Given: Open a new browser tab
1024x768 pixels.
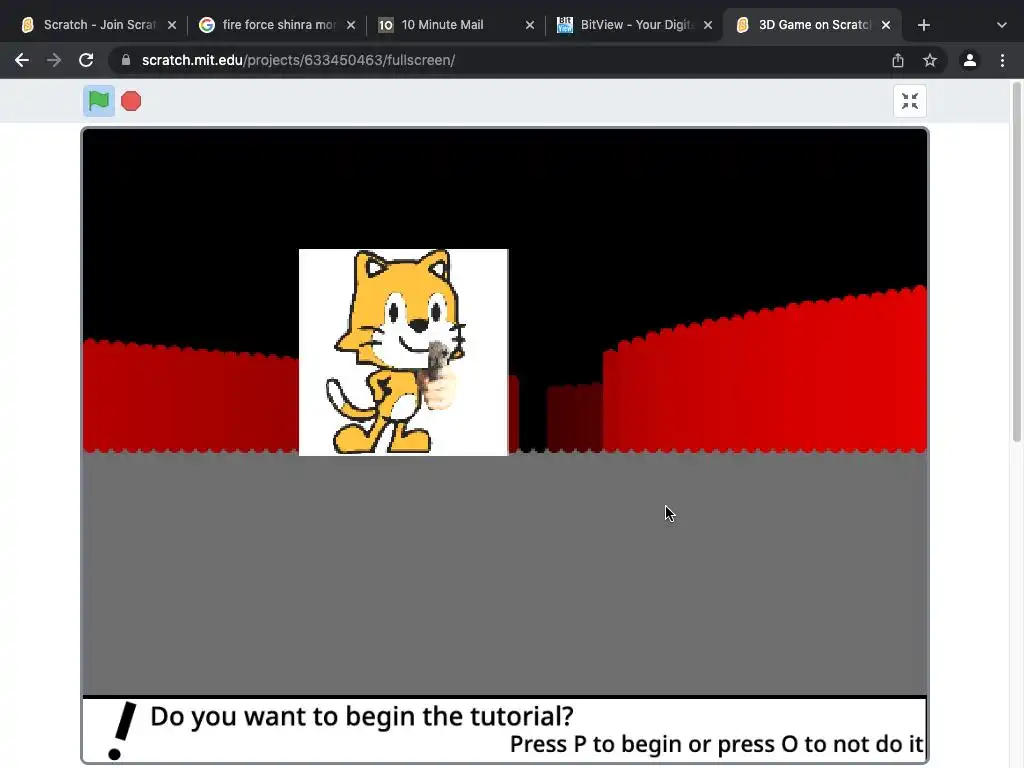Looking at the screenshot, I should click(923, 25).
